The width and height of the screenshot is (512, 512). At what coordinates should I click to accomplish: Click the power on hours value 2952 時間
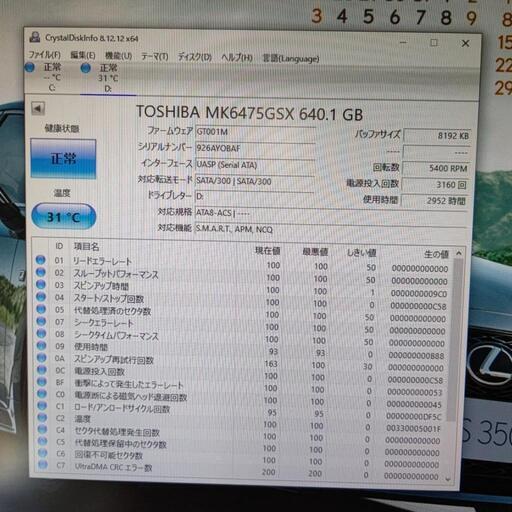coord(435,201)
